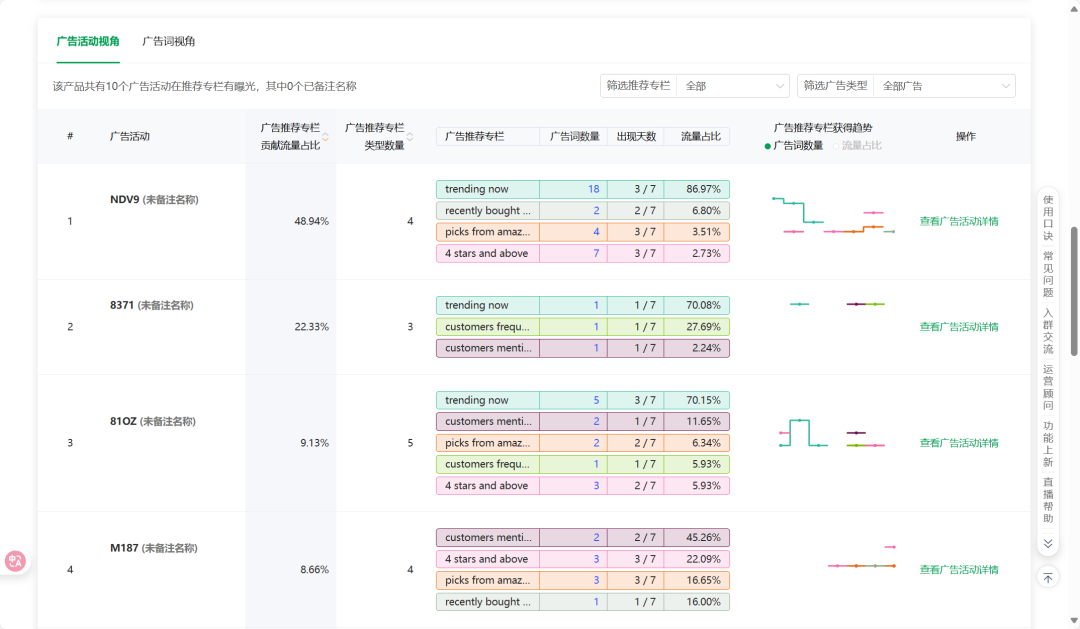The image size is (1080, 629).
Task: Sort by 广告推荐专栏类型数量 column arrows
Action: pyautogui.click(x=410, y=136)
